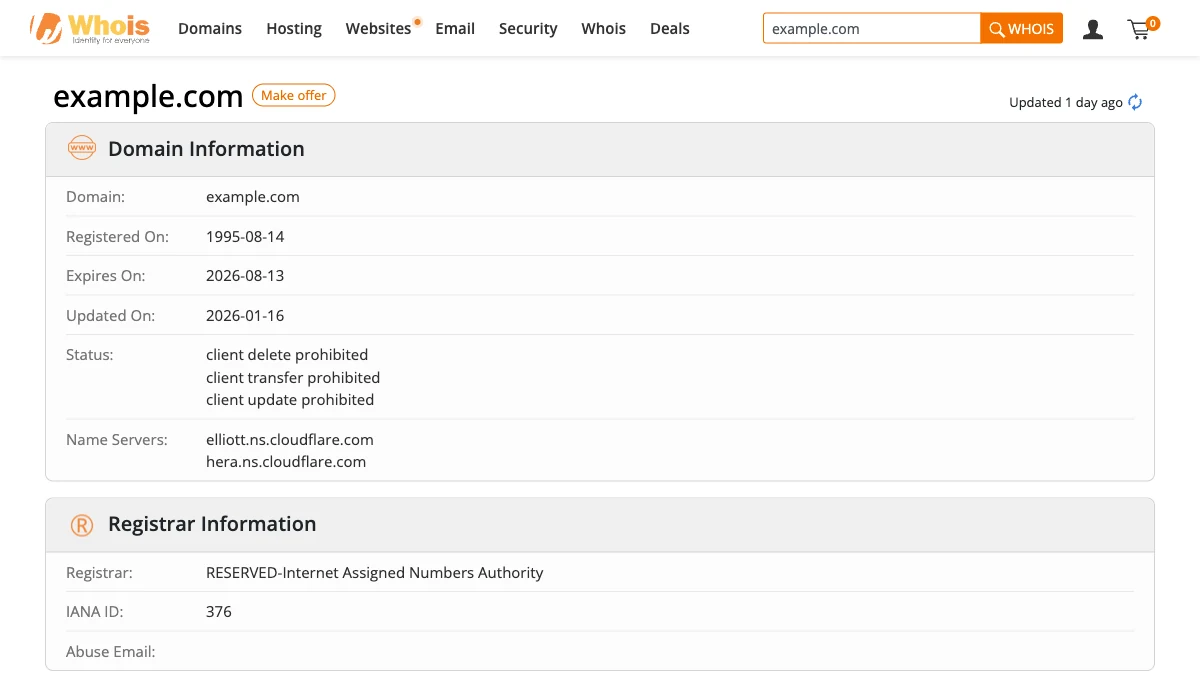Open the Websites menu
The image size is (1200, 680).
coord(379,29)
